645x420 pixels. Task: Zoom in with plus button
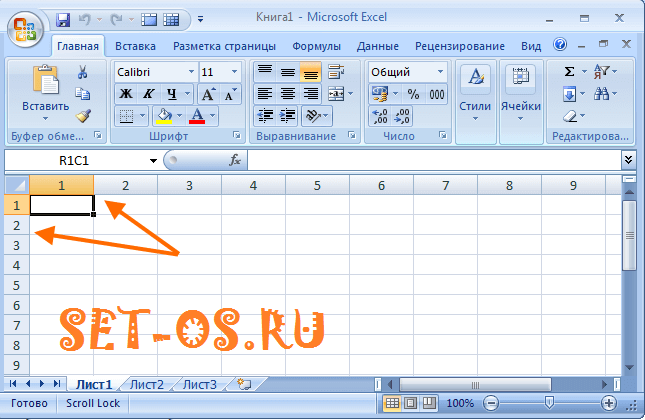pos(608,403)
